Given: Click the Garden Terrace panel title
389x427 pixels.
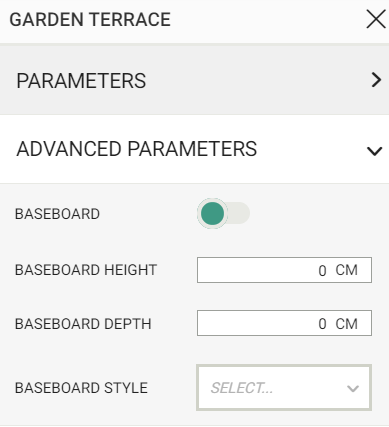Looking at the screenshot, I should pos(90,19).
